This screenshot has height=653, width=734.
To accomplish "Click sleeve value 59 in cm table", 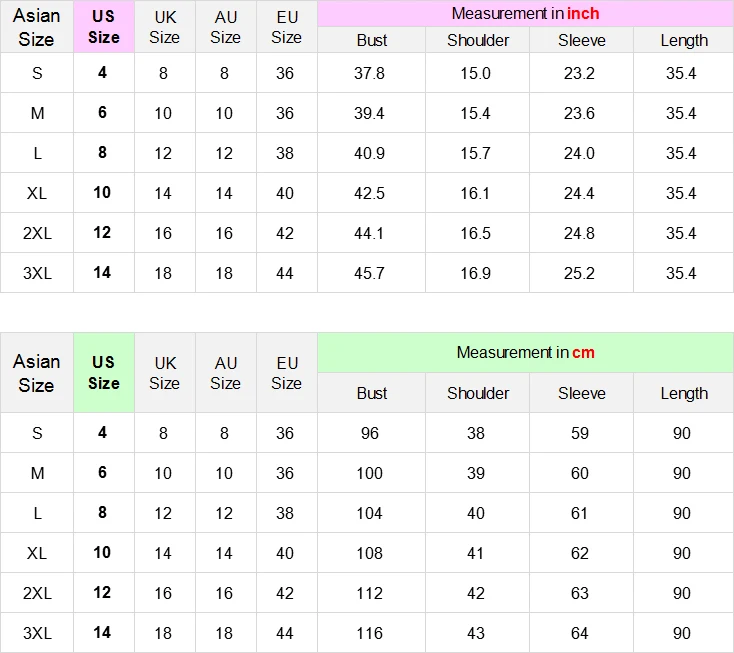I will (580, 433).
